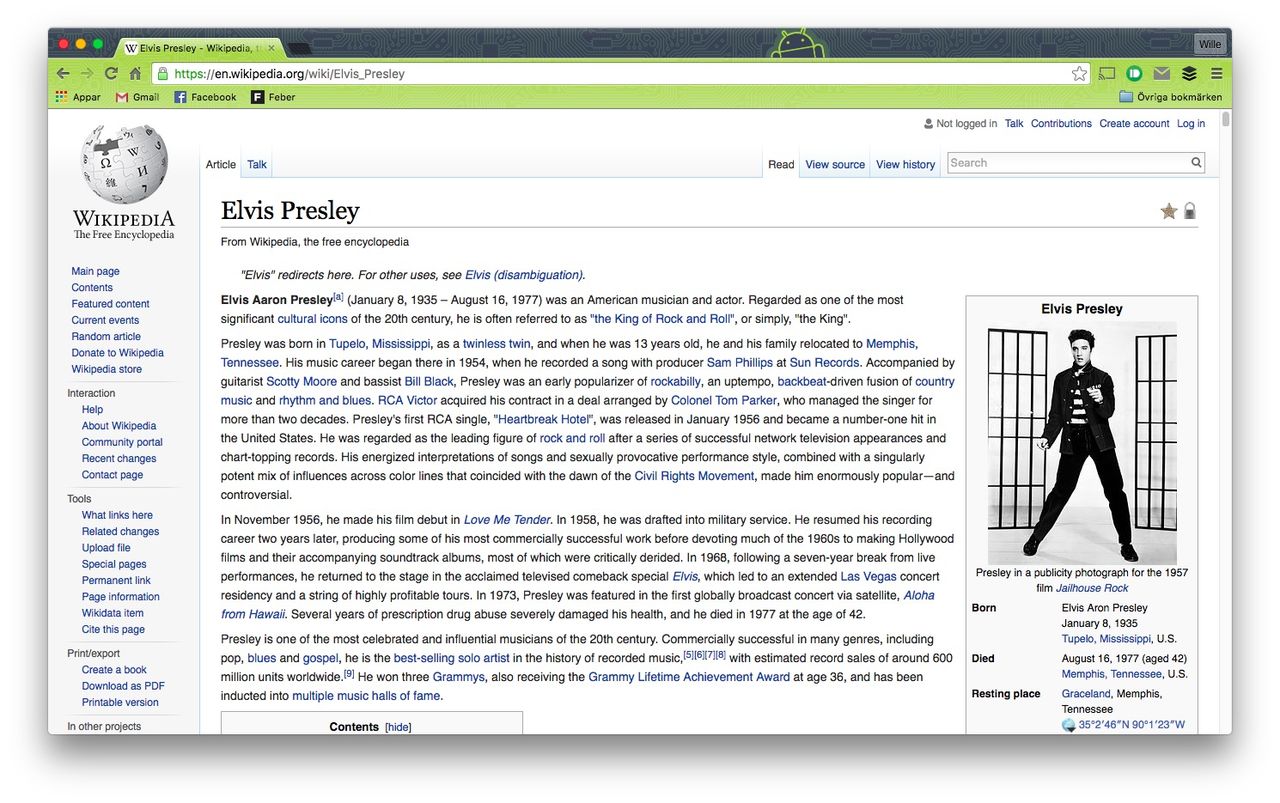This screenshot has height=803, width=1280.
Task: Click the green padlock security icon
Action: 162,73
